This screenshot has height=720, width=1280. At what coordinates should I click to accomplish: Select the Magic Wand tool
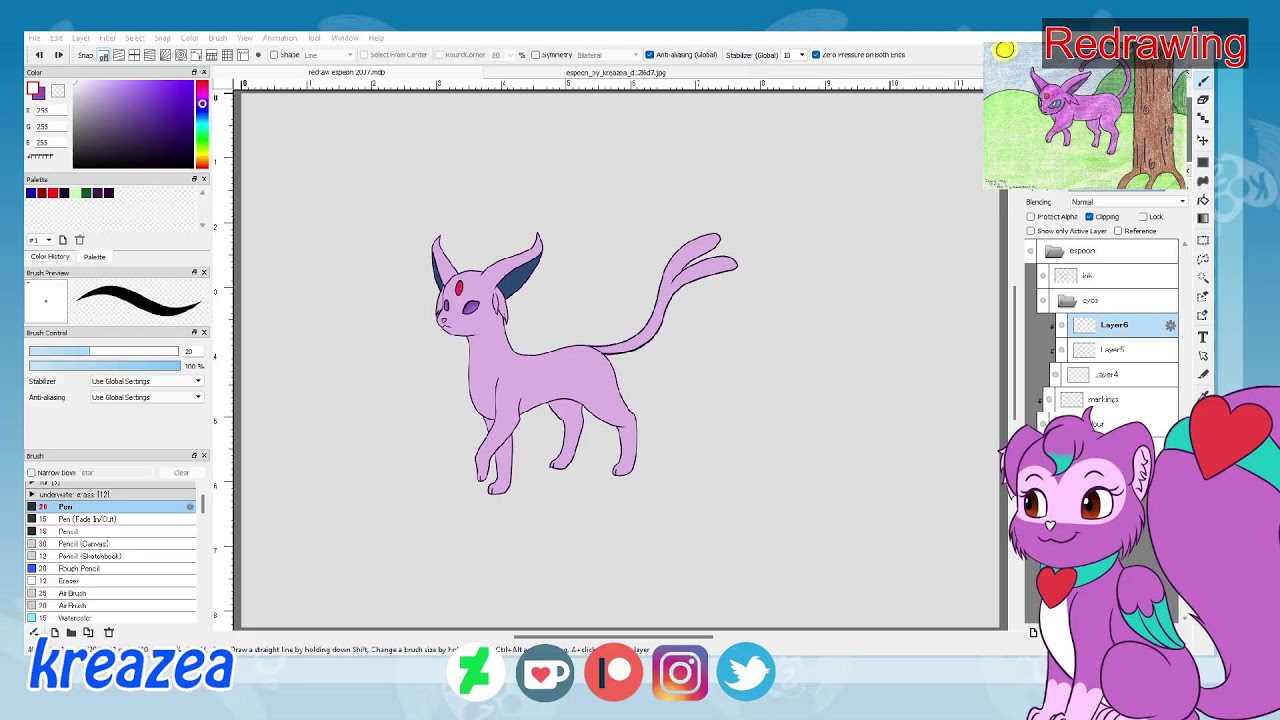point(1203,278)
